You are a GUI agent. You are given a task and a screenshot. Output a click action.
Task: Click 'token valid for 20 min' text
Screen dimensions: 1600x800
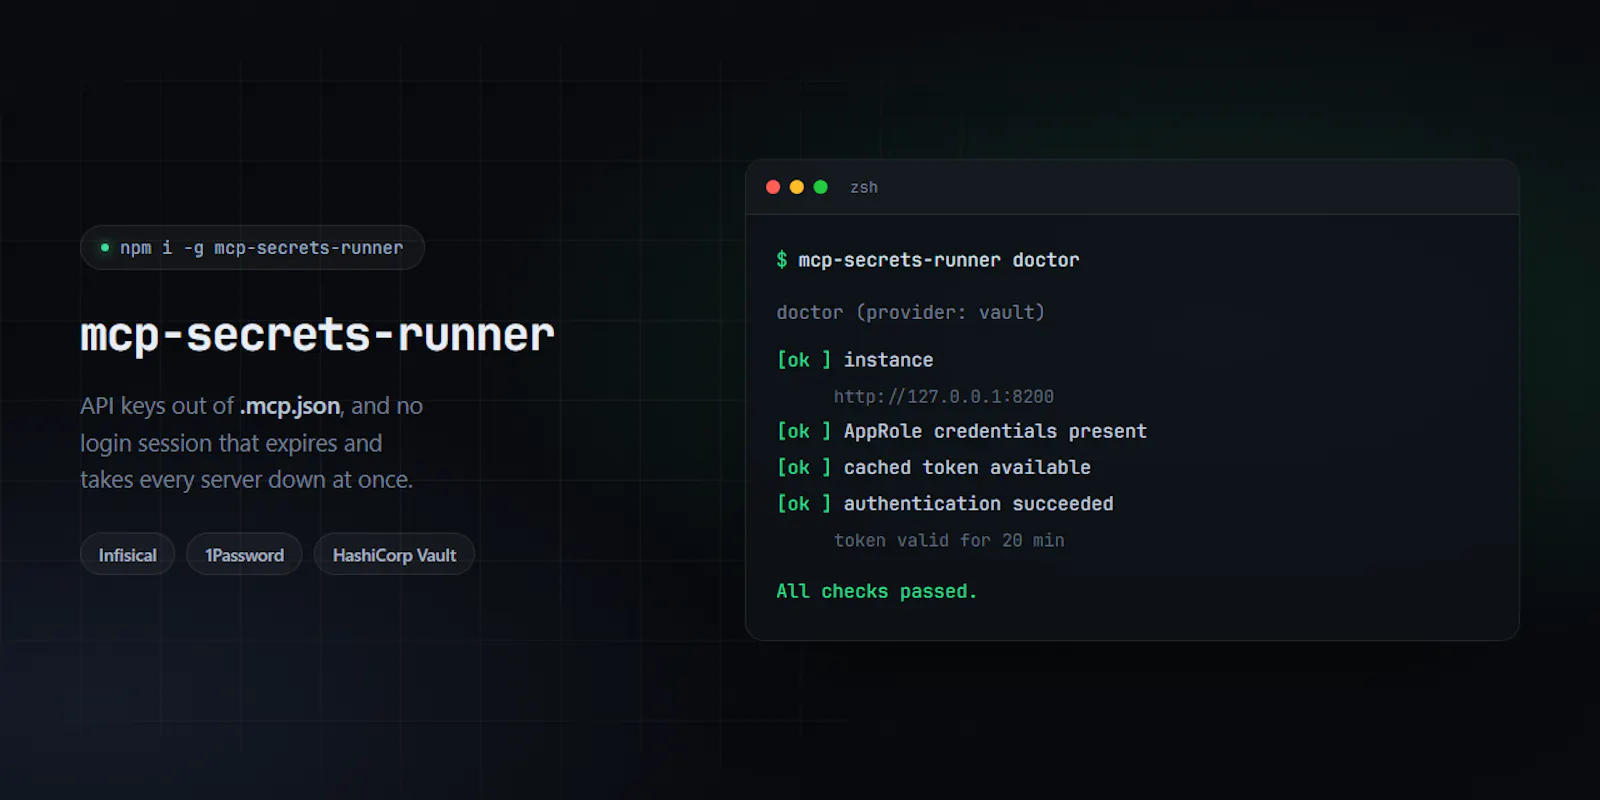[x=949, y=540]
